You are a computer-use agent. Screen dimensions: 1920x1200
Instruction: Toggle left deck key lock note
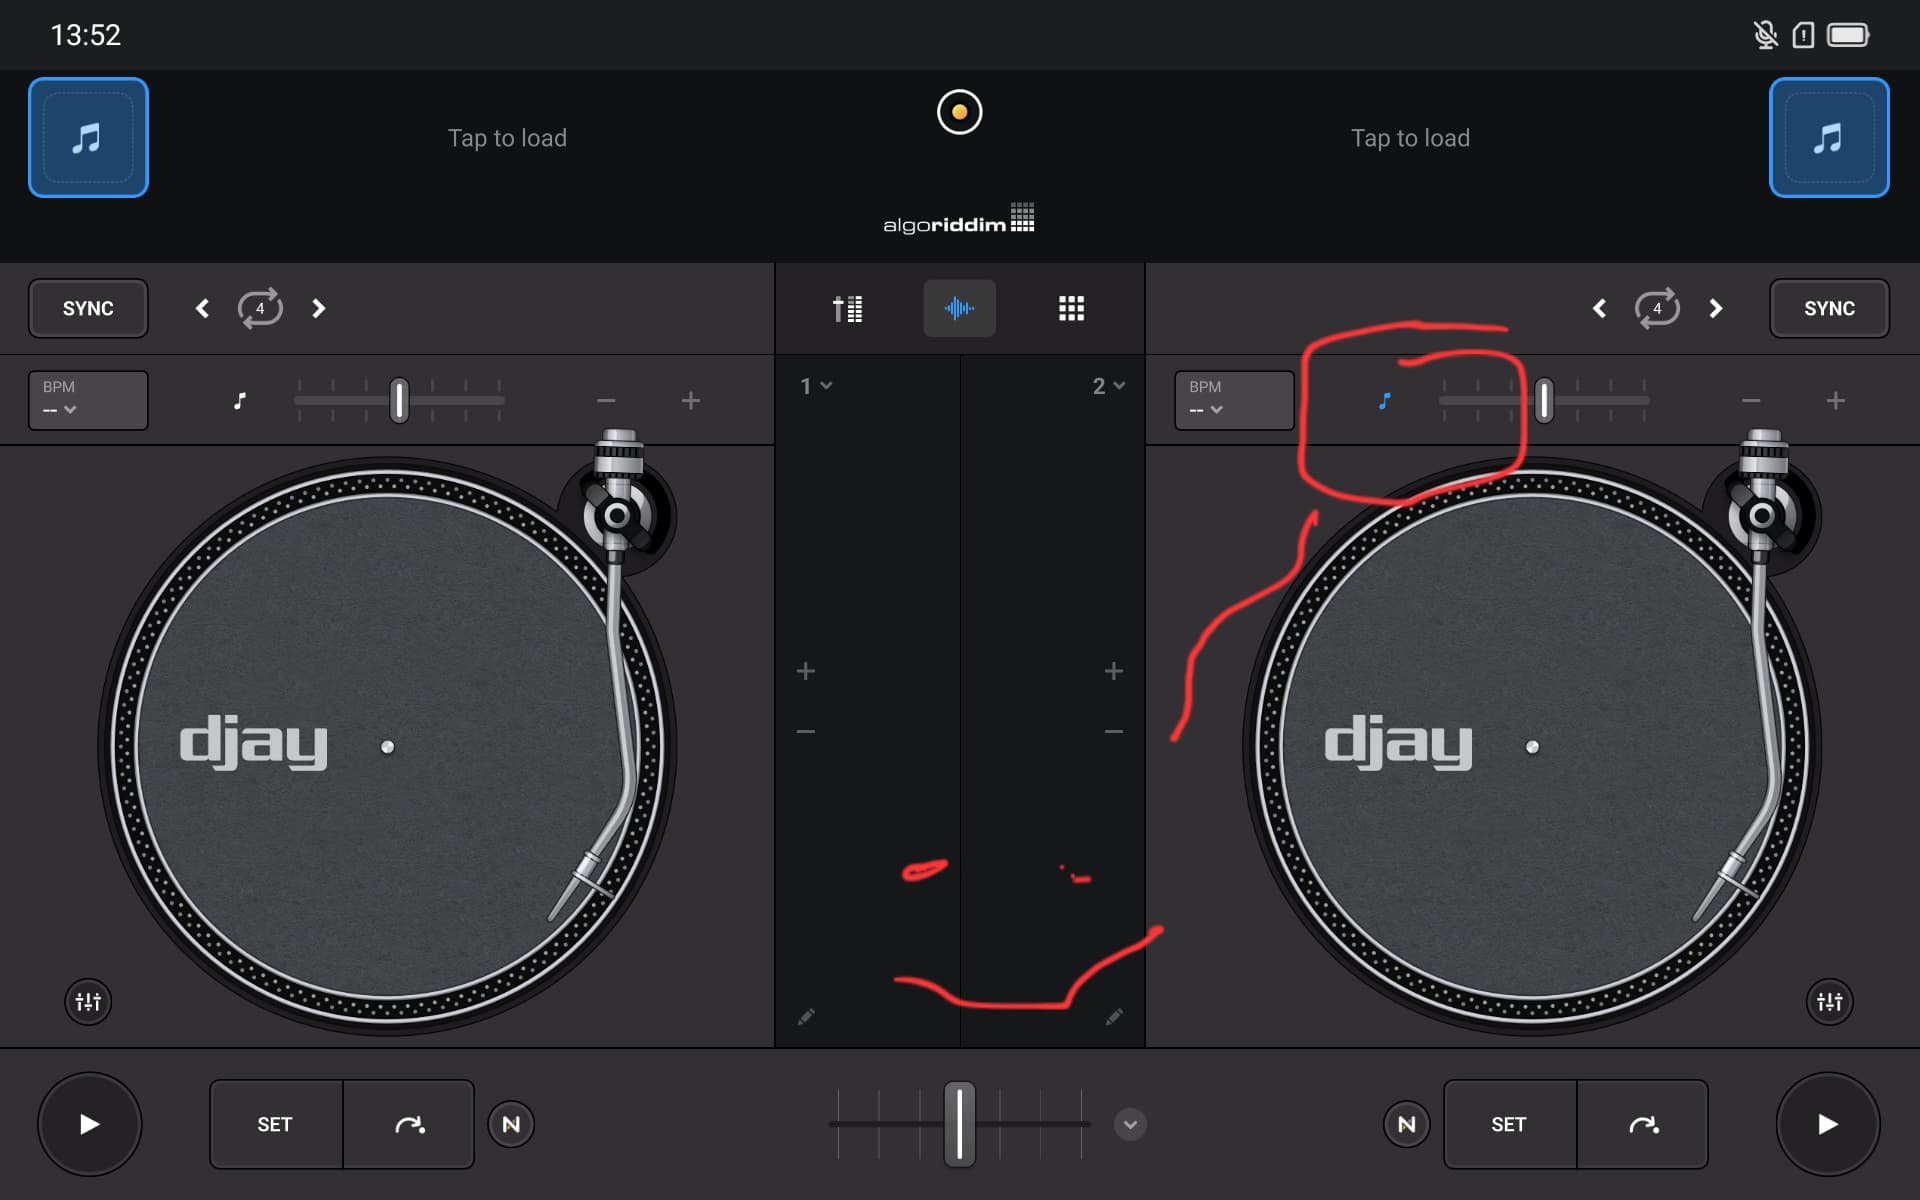239,401
